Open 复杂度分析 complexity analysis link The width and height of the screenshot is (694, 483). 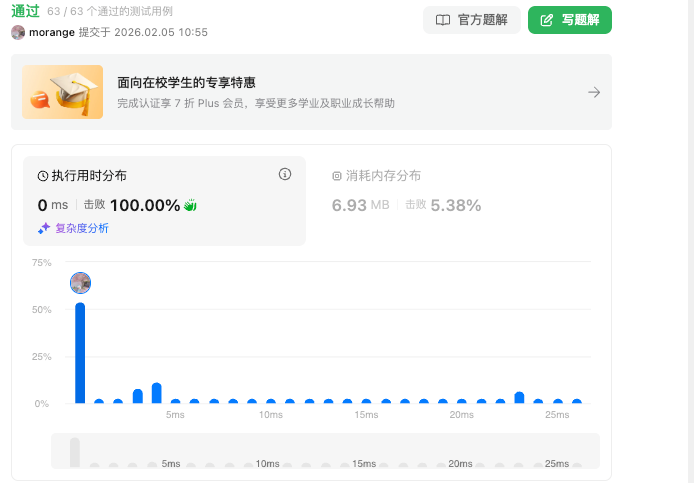[x=82, y=228]
